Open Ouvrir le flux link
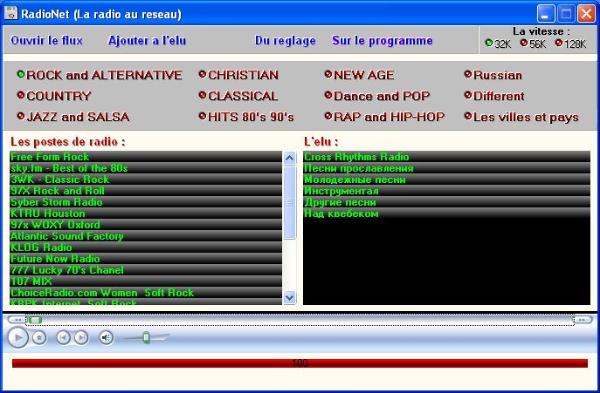 (47, 40)
